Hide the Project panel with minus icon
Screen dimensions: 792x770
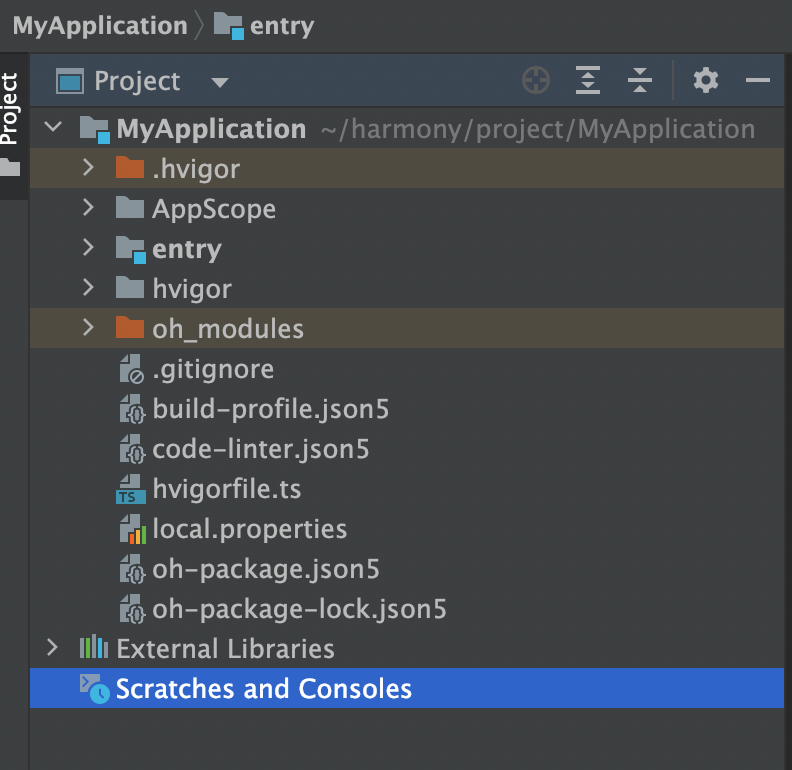tap(758, 80)
